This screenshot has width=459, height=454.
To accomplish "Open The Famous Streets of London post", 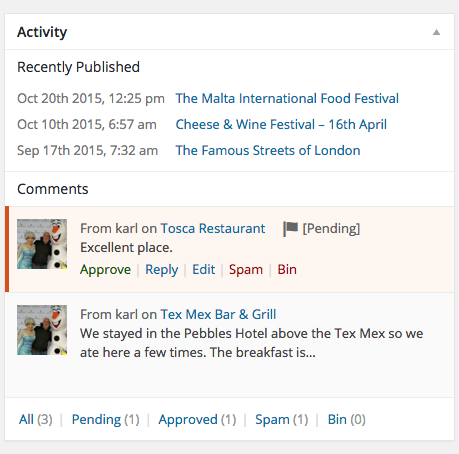I will tap(268, 150).
